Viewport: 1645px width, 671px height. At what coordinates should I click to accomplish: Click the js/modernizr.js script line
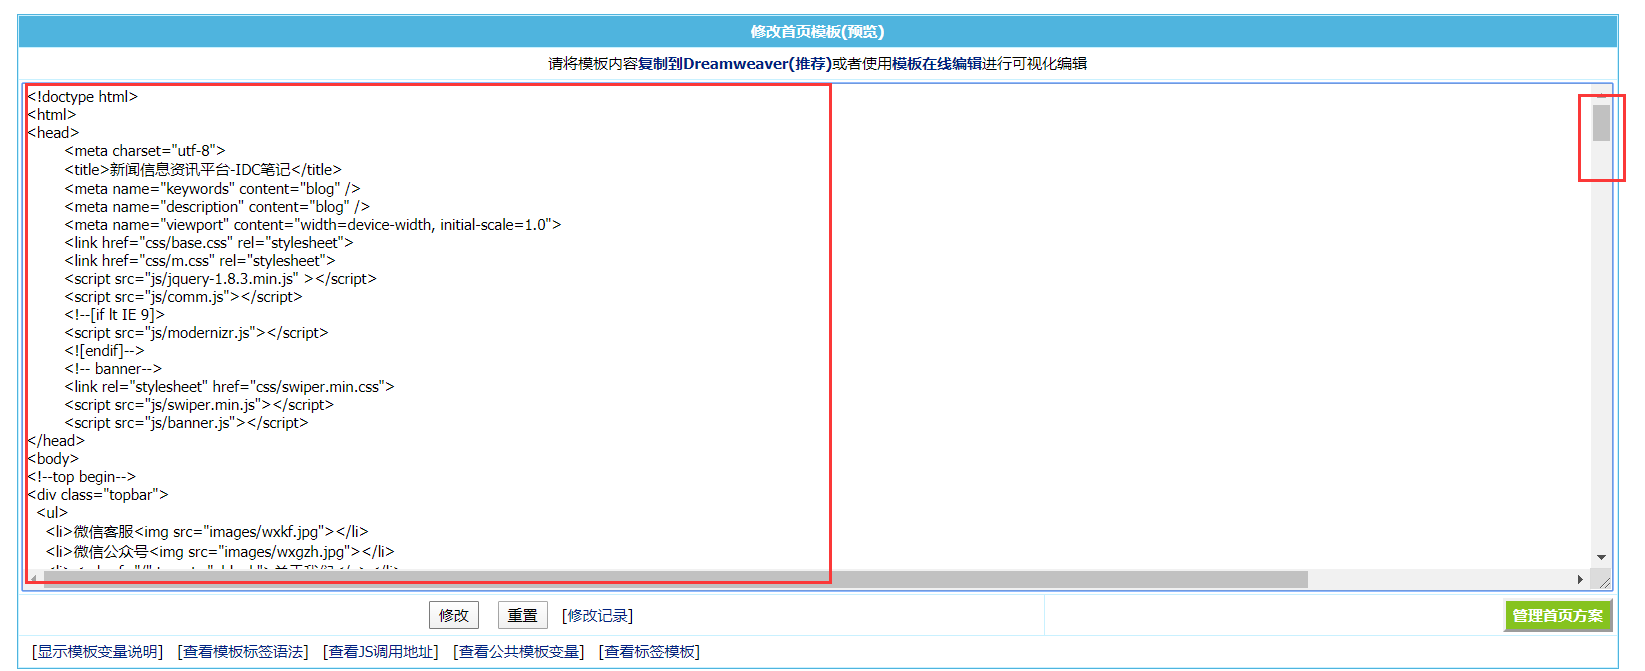196,333
